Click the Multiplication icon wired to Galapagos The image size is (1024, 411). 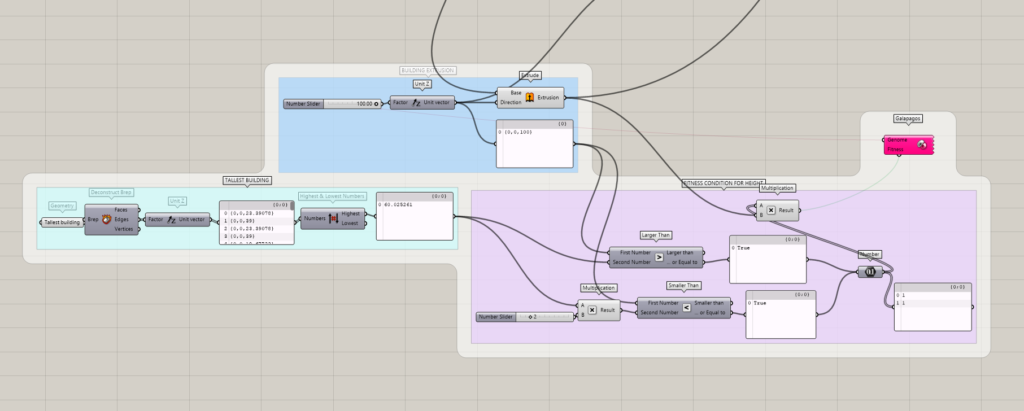[x=772, y=212]
